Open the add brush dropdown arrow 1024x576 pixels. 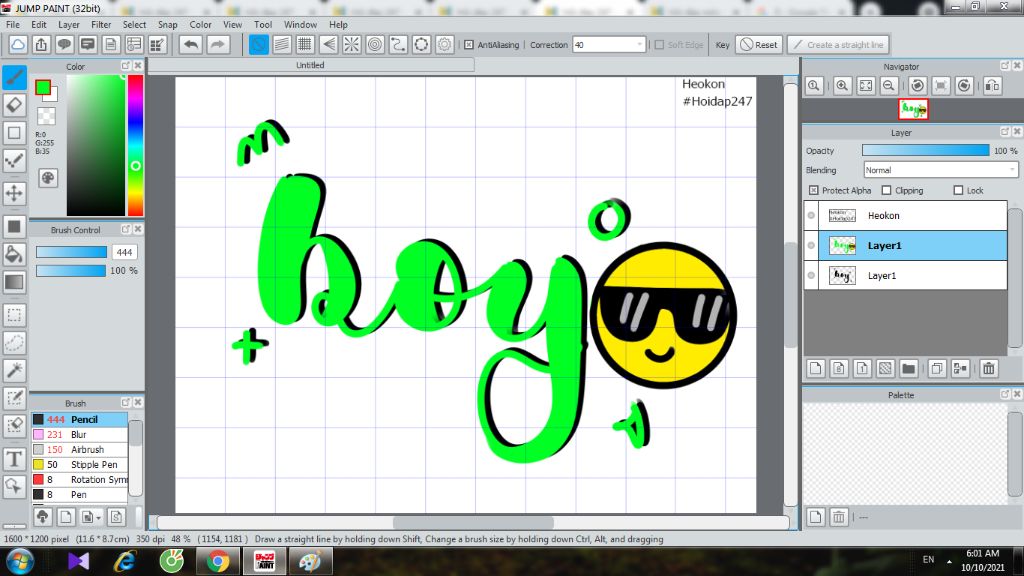[98, 518]
